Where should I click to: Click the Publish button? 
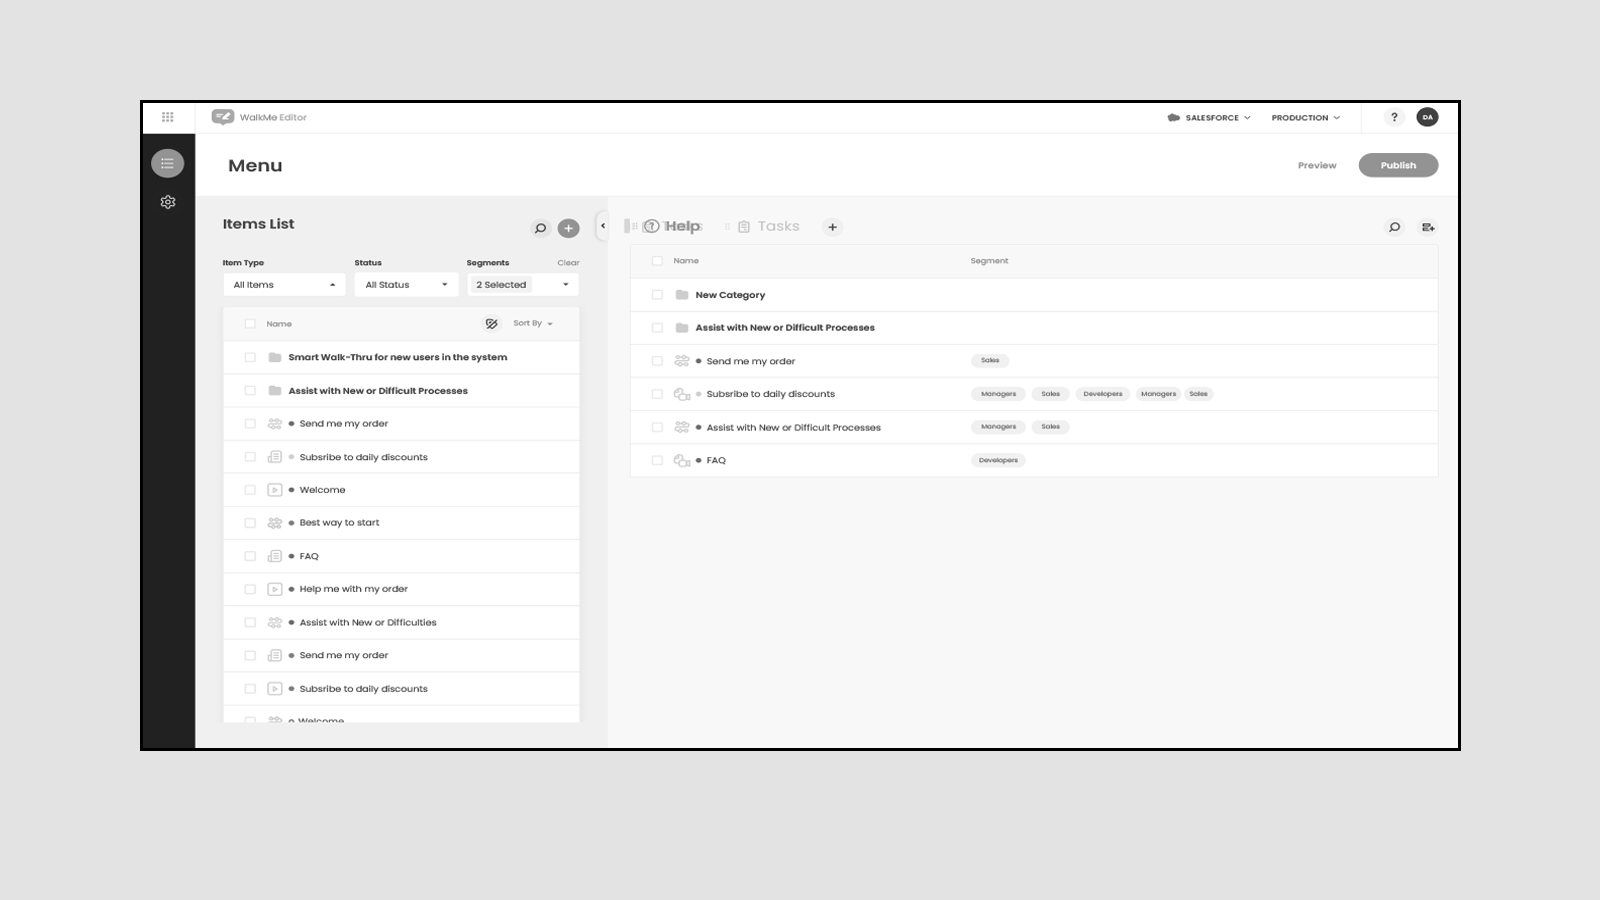coord(1398,165)
